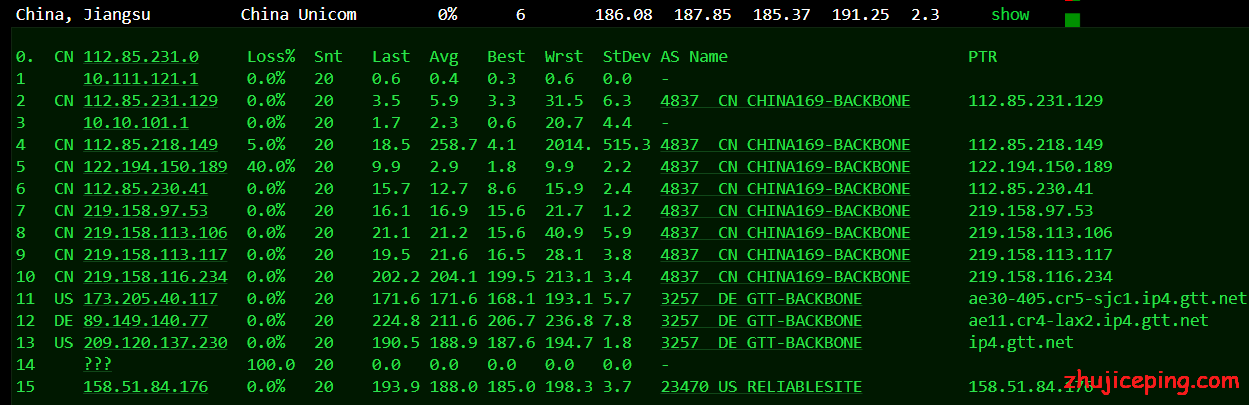Click the CHINA169-BACKBONE AS link in hop 6

pyautogui.click(x=785, y=189)
